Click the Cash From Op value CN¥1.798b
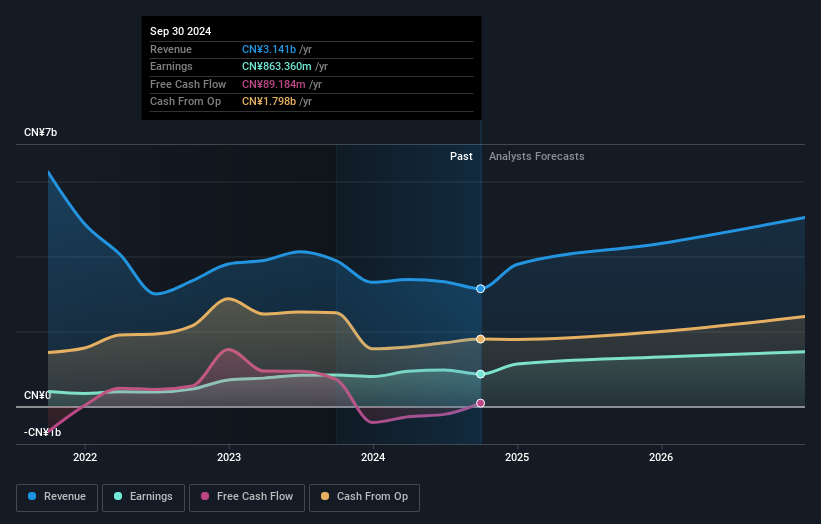This screenshot has width=821, height=524. (269, 102)
